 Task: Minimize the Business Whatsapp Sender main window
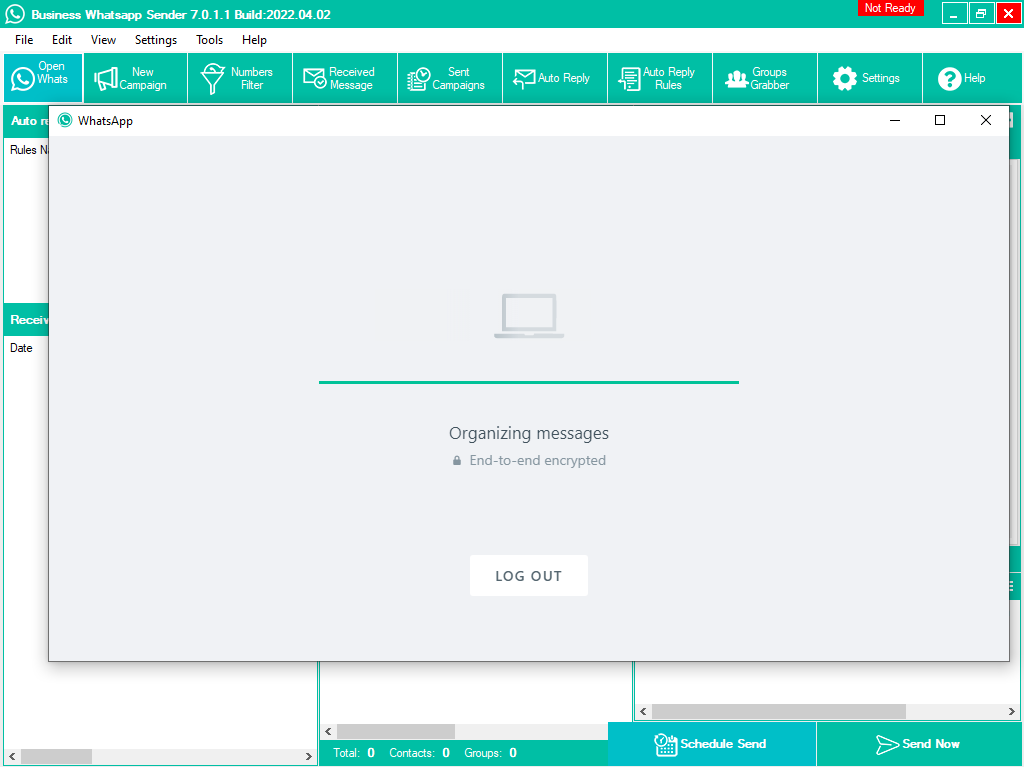point(953,14)
